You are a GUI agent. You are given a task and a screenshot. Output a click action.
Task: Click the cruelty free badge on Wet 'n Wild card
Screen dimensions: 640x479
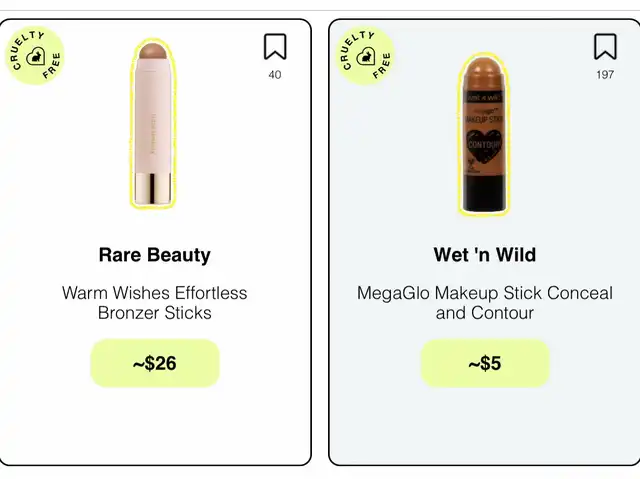click(x=365, y=55)
